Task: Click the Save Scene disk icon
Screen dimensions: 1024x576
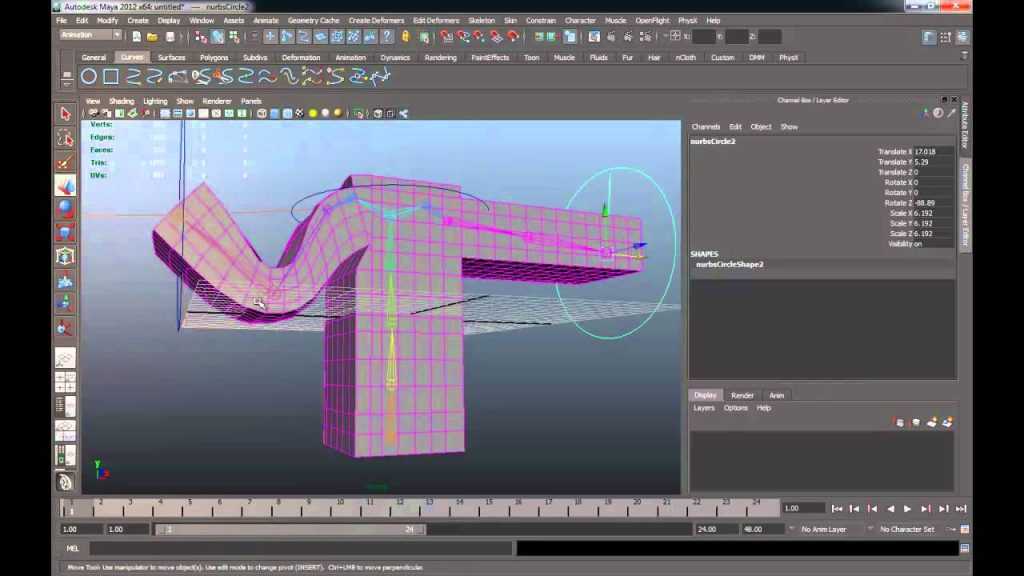Action: pos(170,37)
